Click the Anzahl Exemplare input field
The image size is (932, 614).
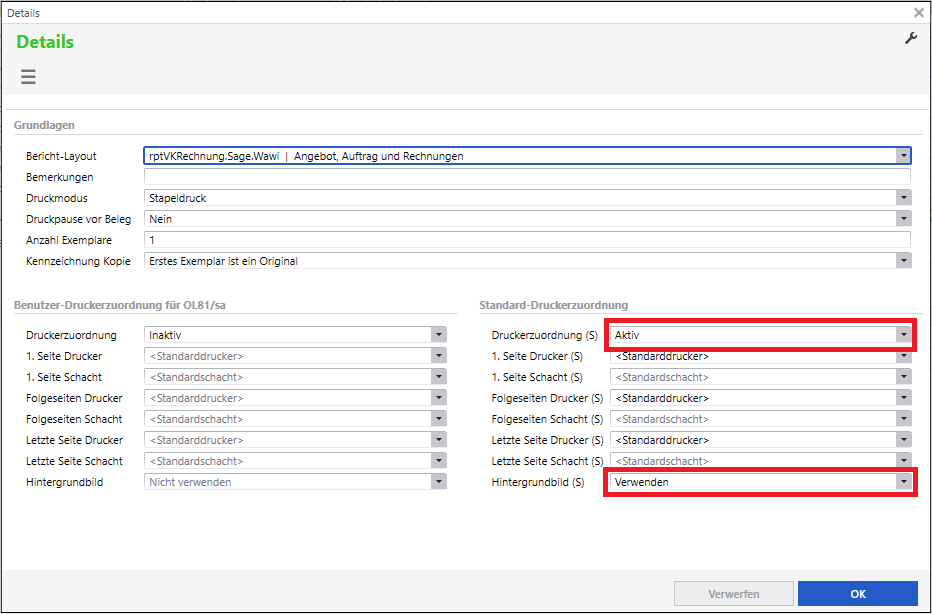pyautogui.click(x=526, y=240)
